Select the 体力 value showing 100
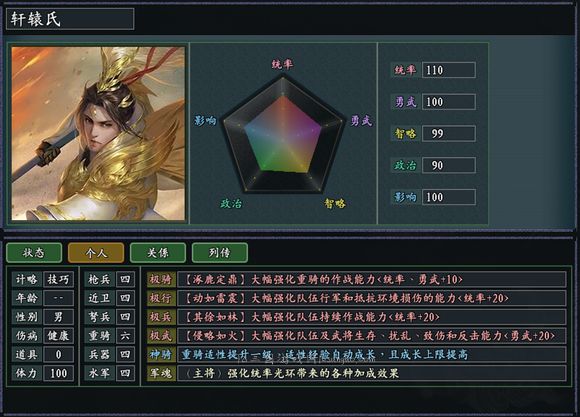 click(58, 373)
